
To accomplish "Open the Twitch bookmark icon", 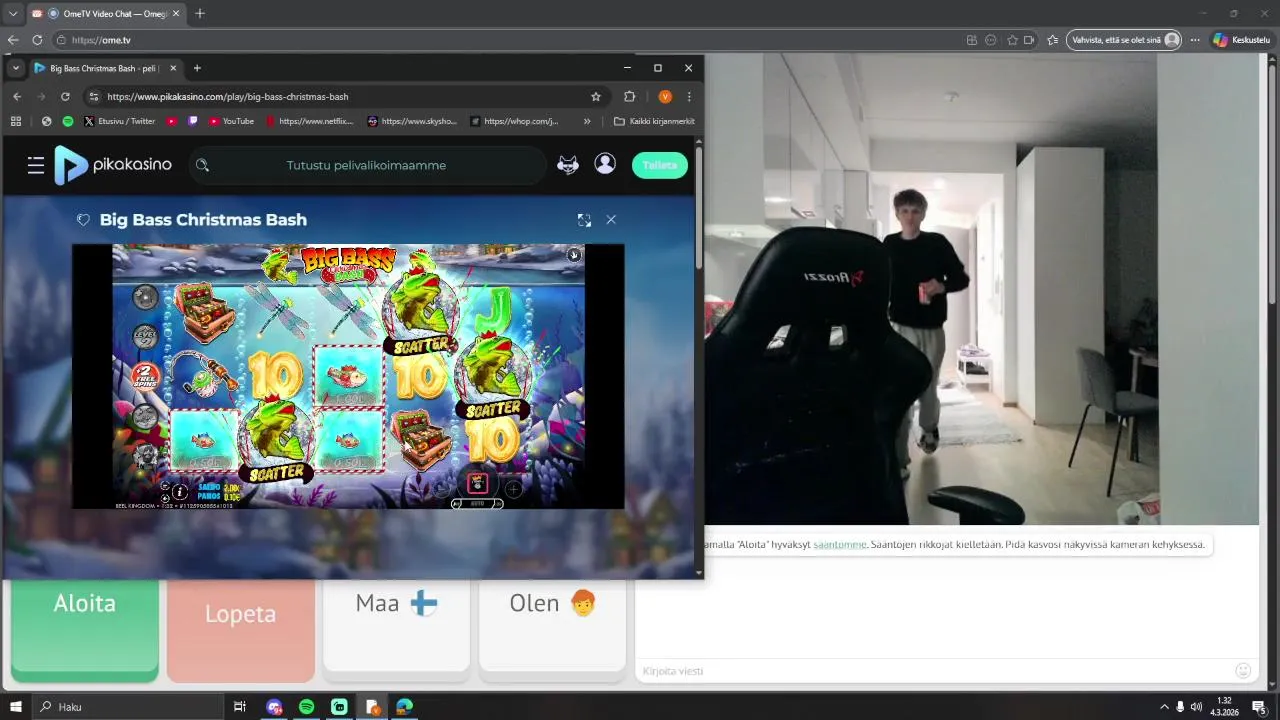I will [x=193, y=121].
